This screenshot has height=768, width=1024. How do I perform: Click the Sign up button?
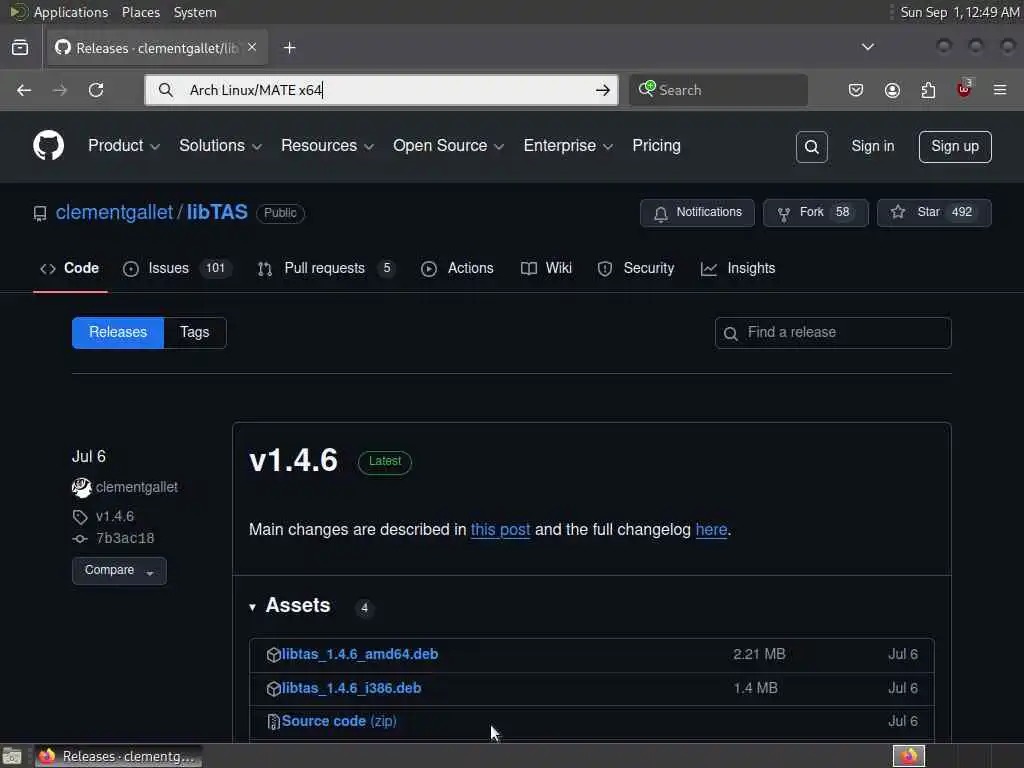pos(955,147)
